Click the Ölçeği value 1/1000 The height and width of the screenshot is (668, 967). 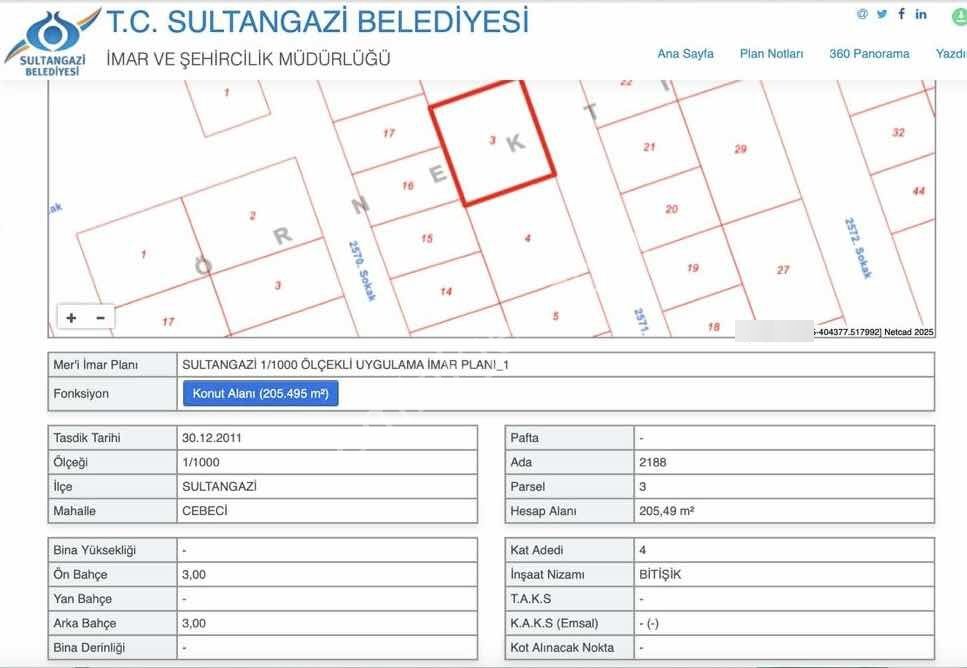click(200, 462)
